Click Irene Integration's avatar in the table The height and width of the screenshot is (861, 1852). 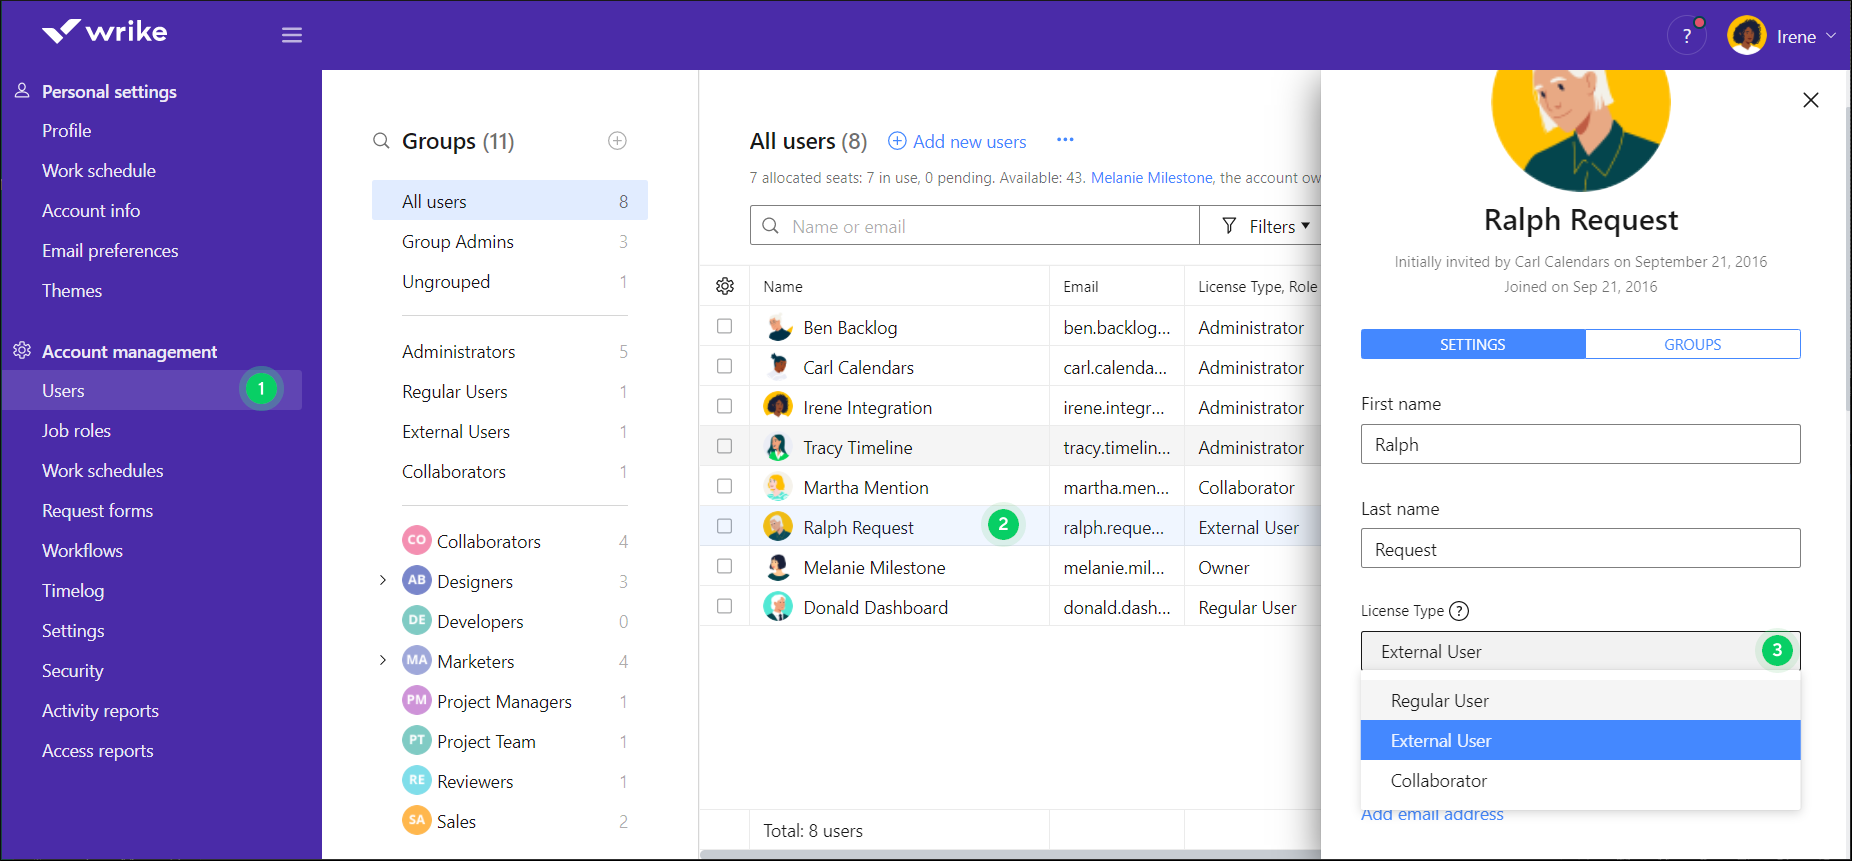[778, 407]
